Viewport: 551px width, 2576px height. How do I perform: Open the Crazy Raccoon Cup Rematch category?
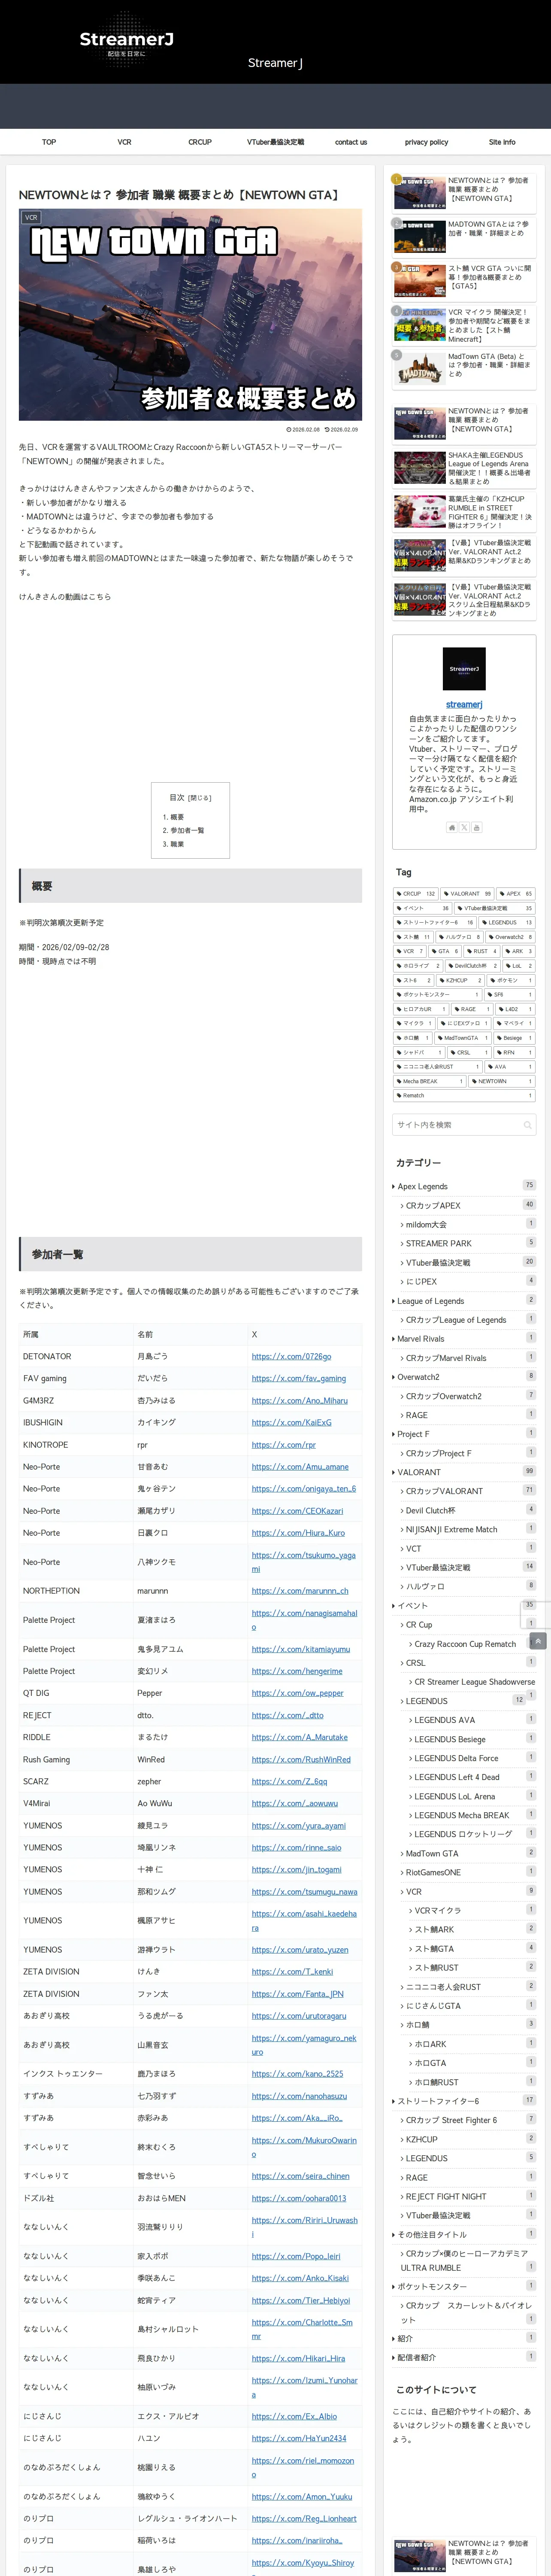[465, 1644]
